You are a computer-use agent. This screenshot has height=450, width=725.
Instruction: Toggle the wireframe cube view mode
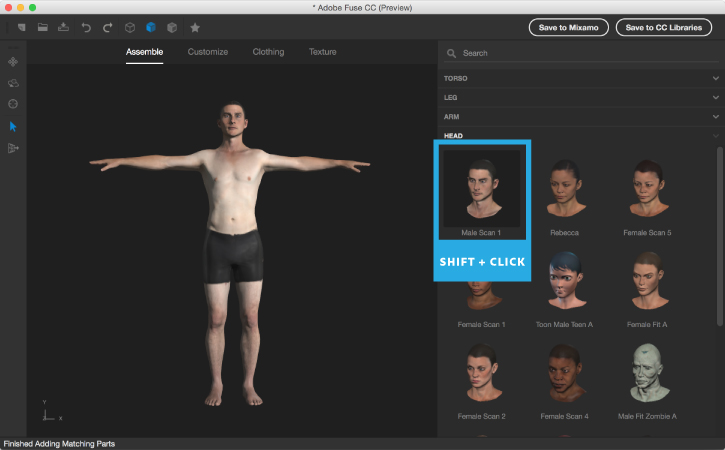[x=129, y=27]
